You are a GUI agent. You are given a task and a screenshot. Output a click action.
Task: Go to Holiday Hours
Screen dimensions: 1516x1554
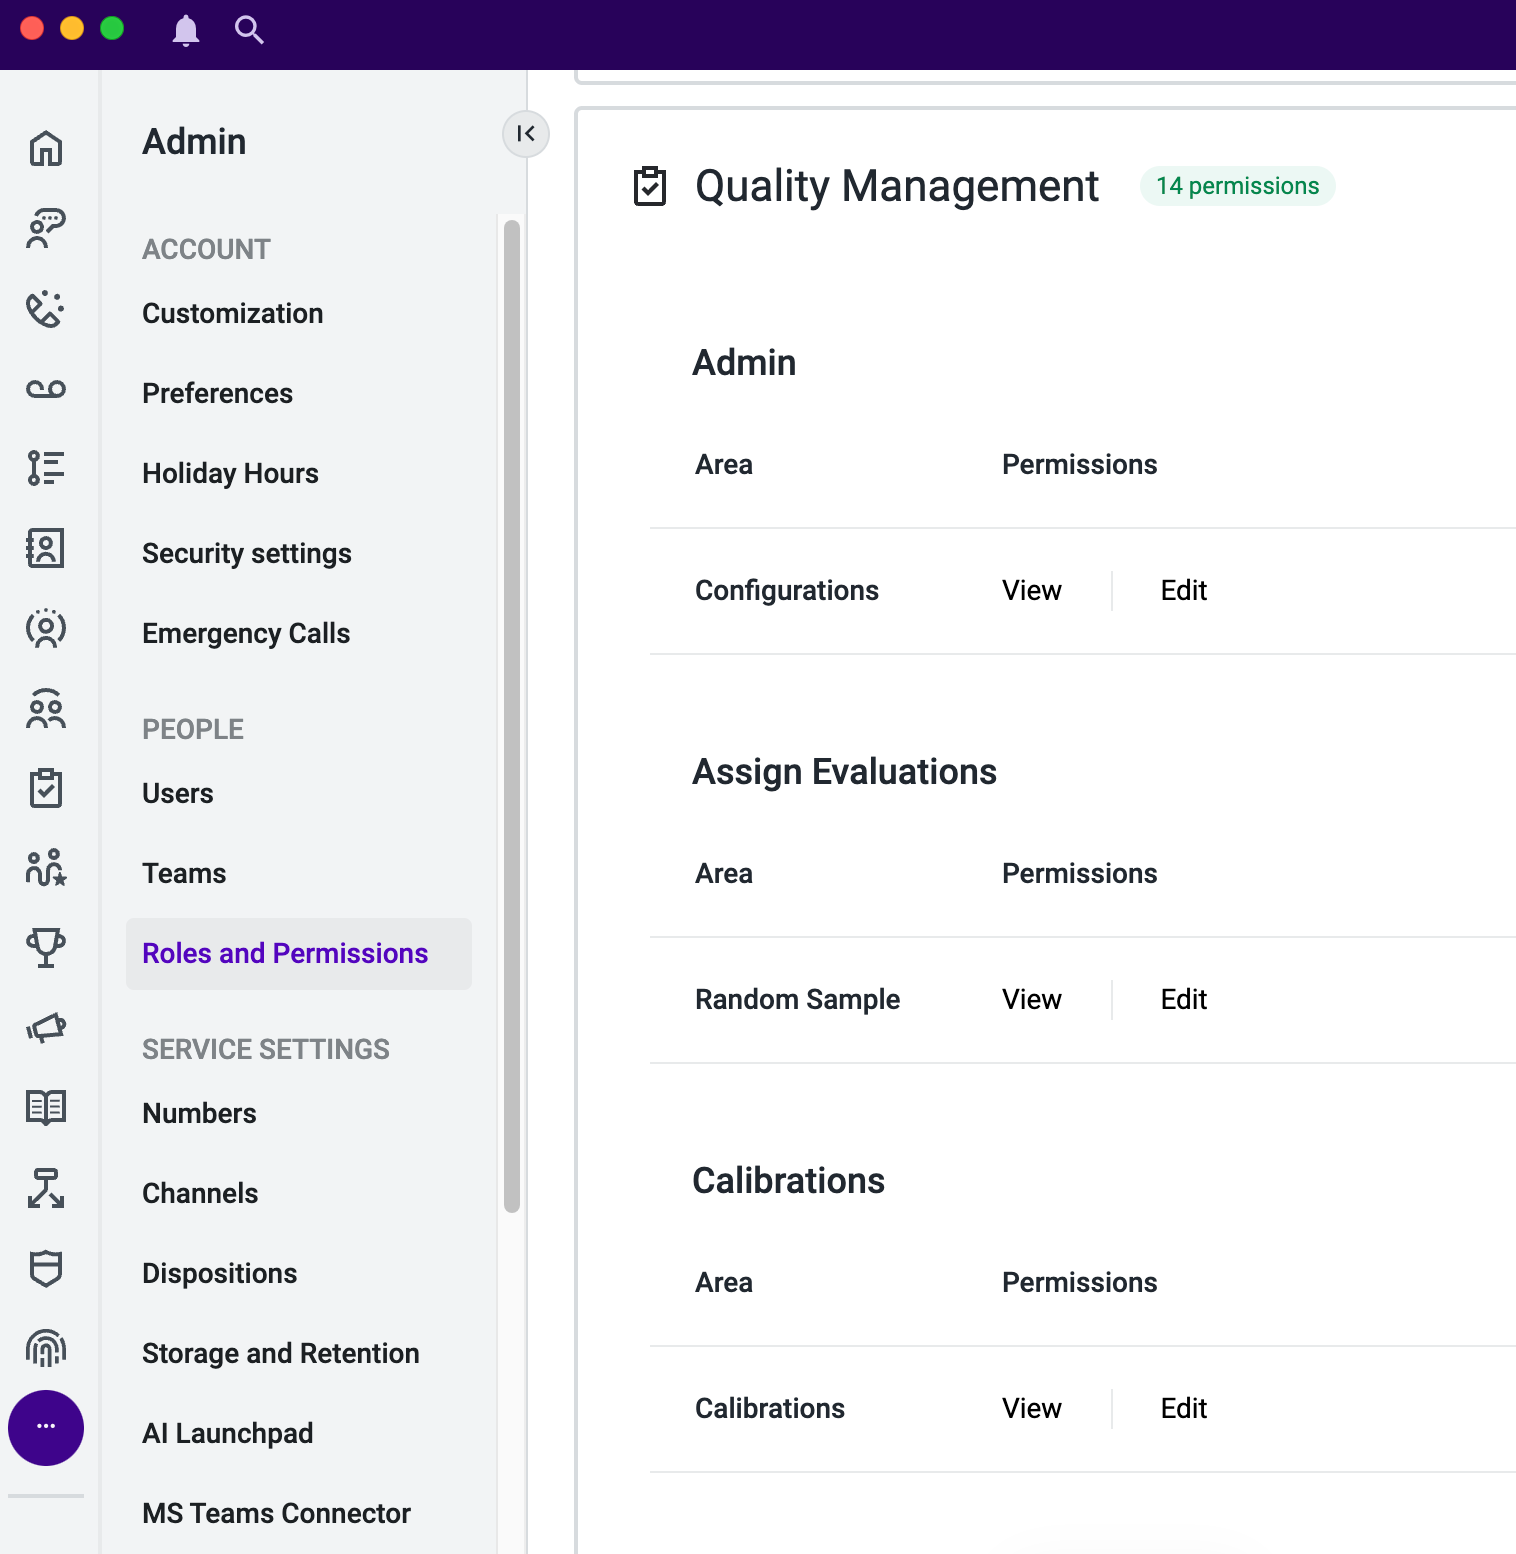point(231,473)
